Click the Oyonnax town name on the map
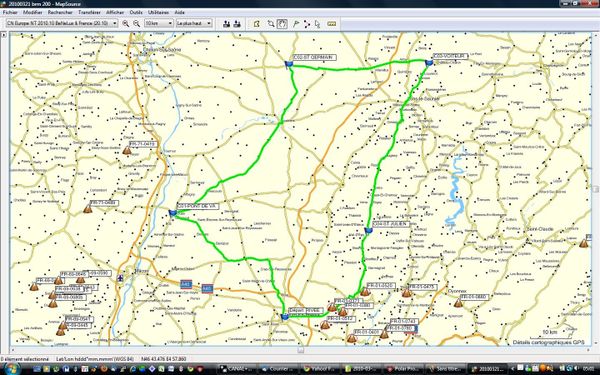 (x=457, y=291)
